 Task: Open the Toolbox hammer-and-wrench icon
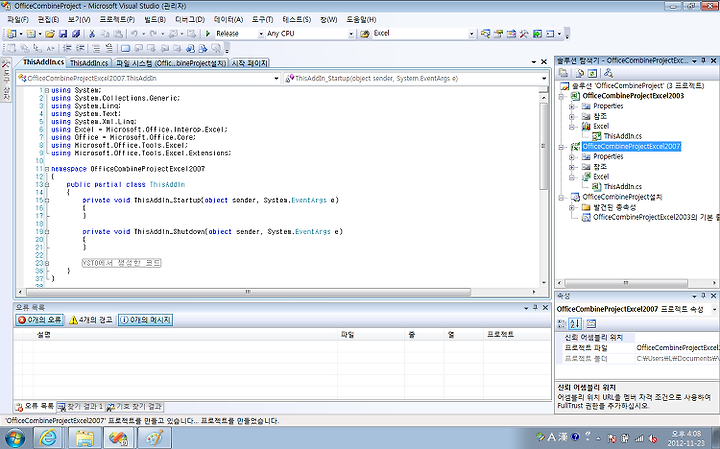(524, 34)
